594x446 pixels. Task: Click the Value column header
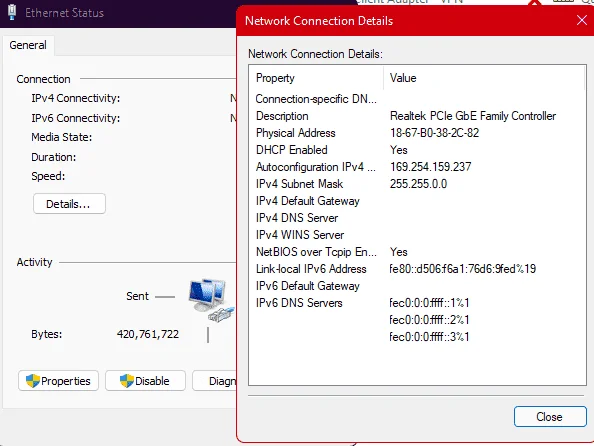point(484,78)
